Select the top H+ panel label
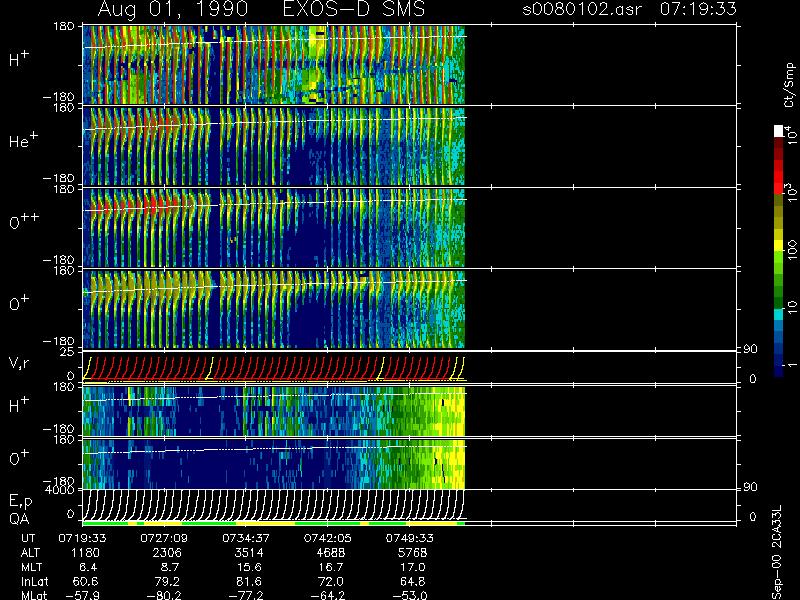 click(19, 60)
